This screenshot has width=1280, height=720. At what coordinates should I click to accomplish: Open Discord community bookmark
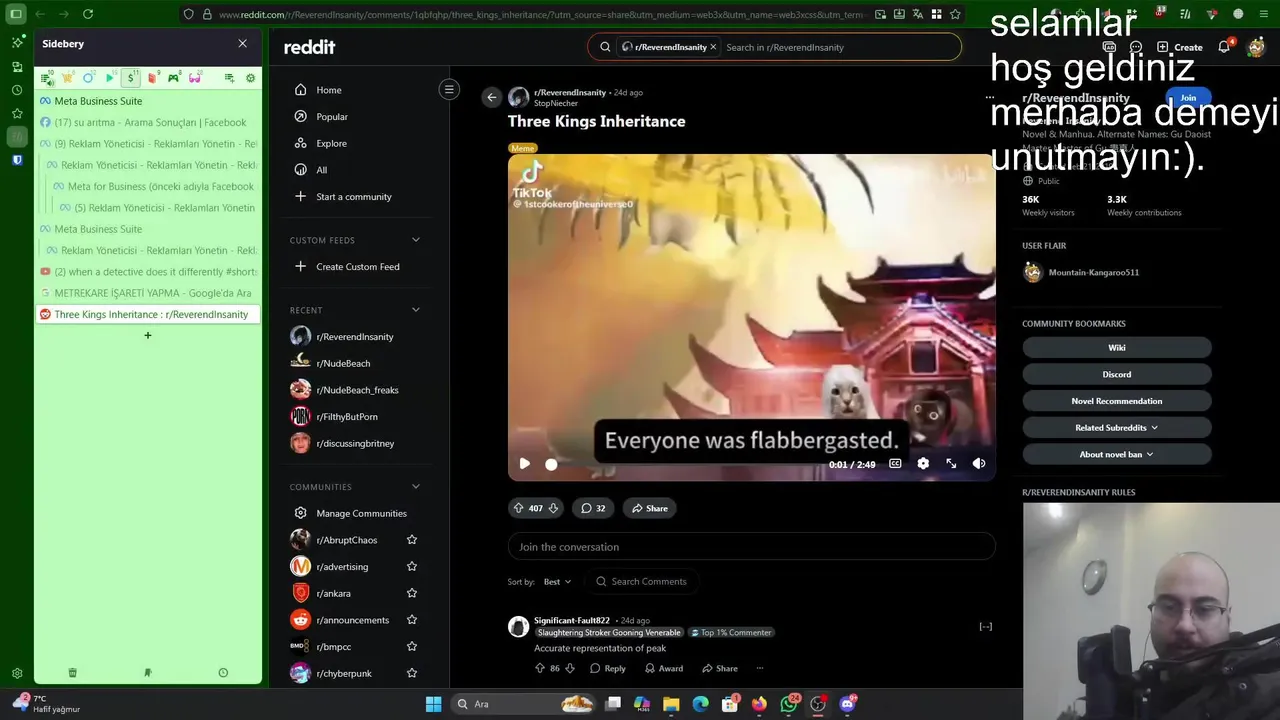pyautogui.click(x=1117, y=374)
